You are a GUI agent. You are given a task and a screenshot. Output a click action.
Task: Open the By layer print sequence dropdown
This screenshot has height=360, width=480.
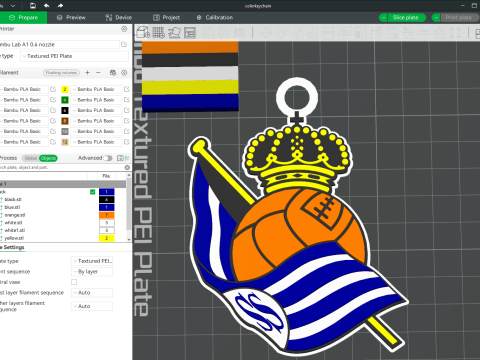click(x=92, y=272)
